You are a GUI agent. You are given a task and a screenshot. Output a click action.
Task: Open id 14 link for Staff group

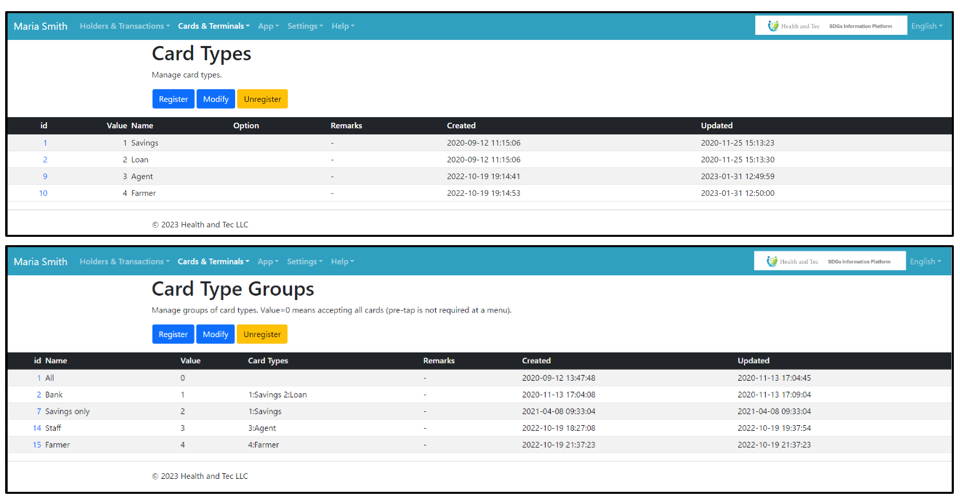[x=37, y=428]
